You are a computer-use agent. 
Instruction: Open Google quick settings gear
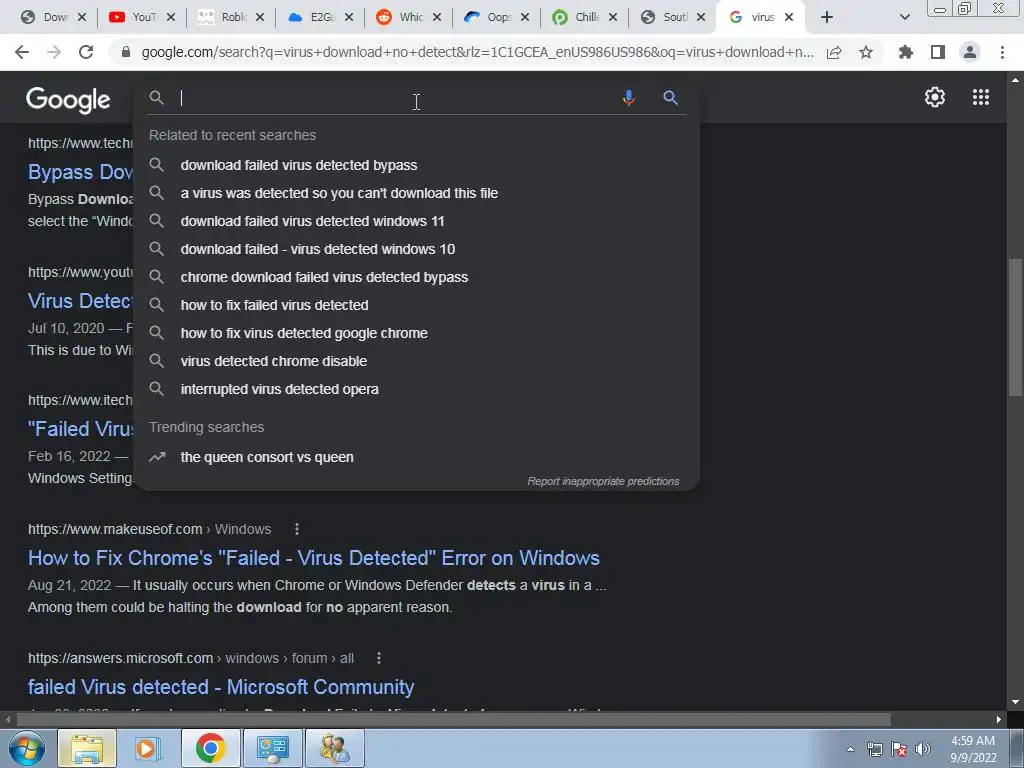click(935, 97)
